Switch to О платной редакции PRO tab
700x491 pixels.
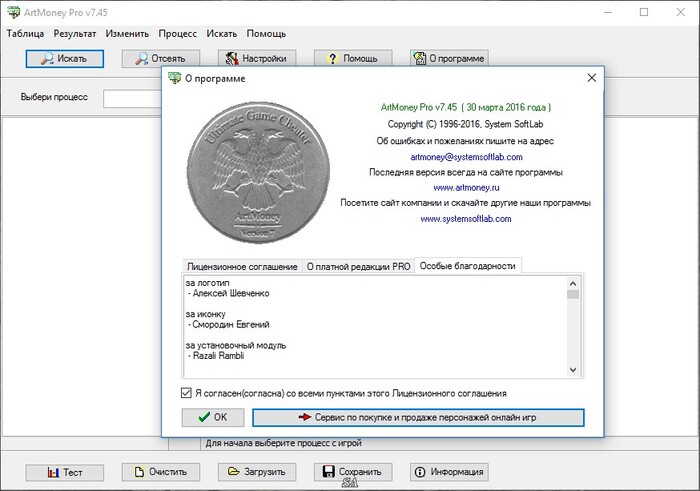pos(358,266)
